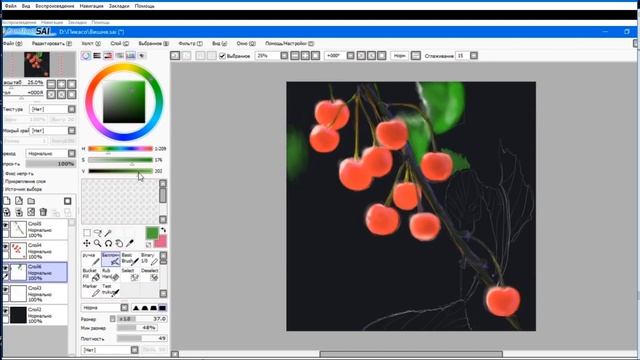Select the flattest brush edge shape
The image size is (640, 360).
pyautogui.click(x=162, y=308)
